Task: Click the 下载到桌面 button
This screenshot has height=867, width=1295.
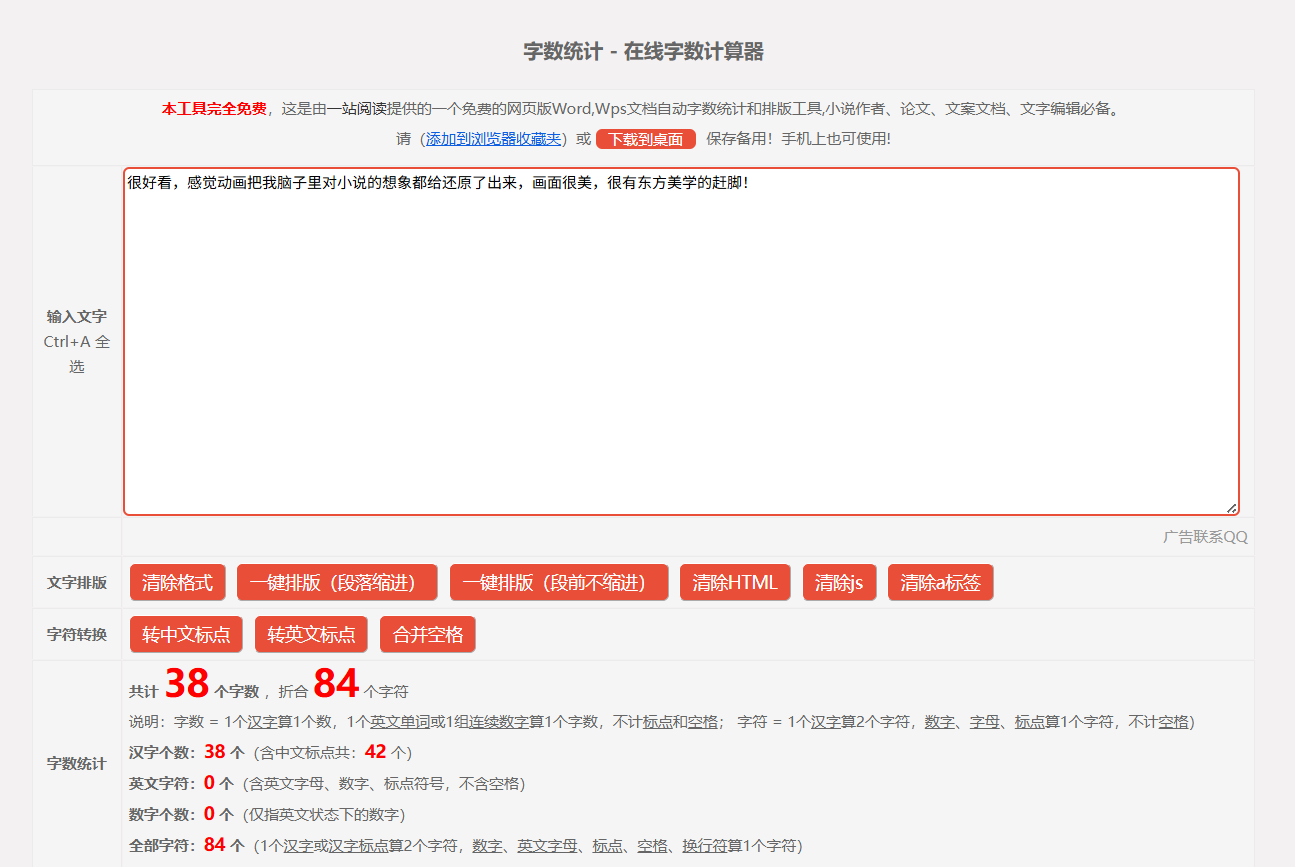Action: 646,139
